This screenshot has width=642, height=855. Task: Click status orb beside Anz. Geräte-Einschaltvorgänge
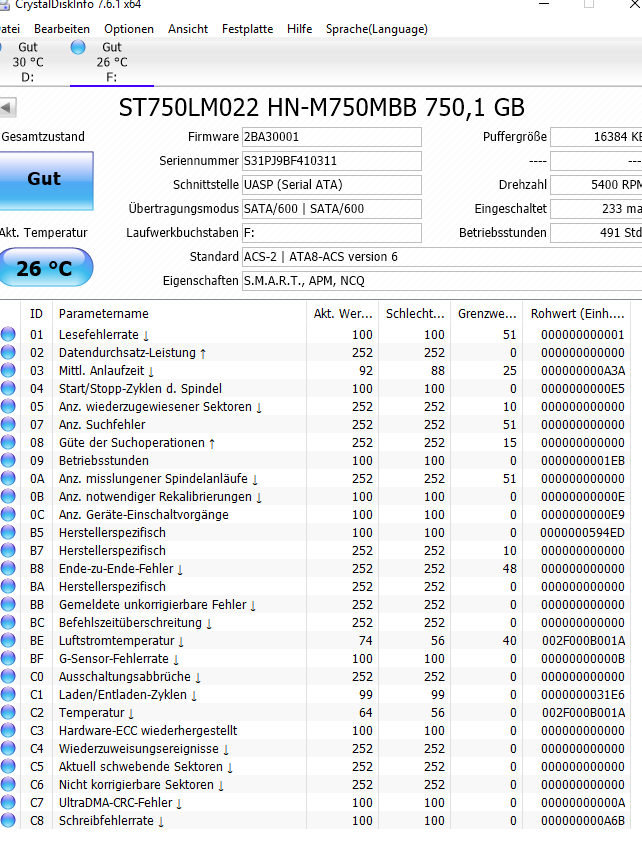click(8, 514)
